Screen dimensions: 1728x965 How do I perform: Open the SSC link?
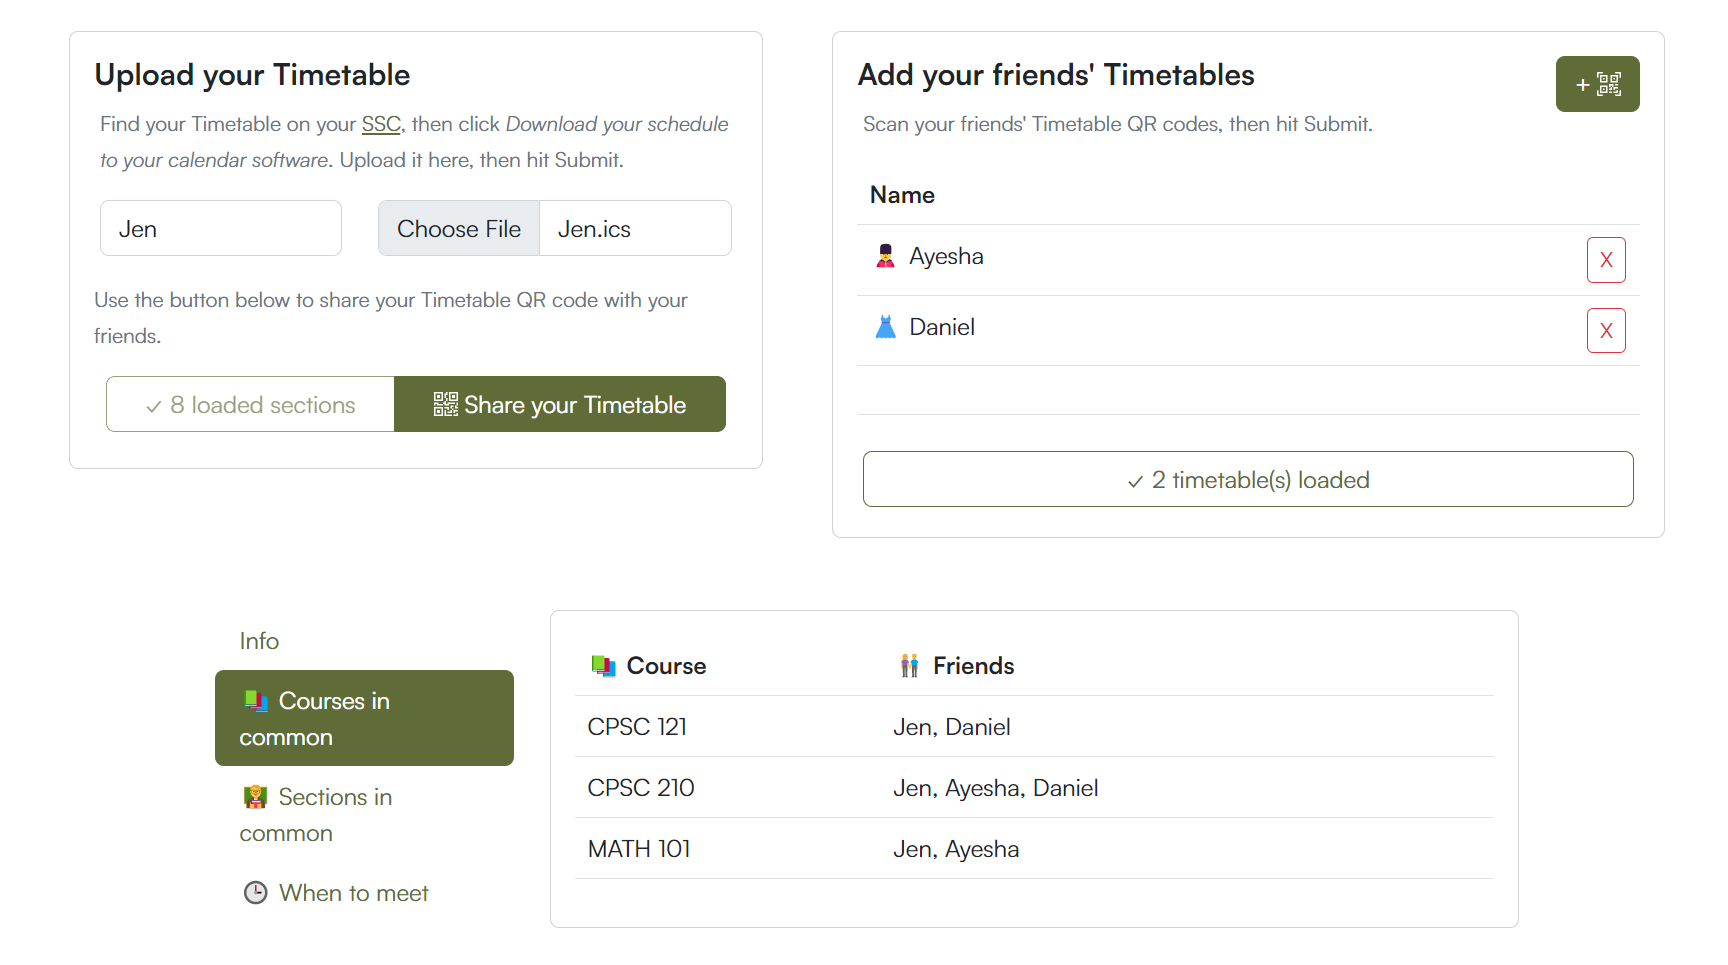click(x=380, y=124)
